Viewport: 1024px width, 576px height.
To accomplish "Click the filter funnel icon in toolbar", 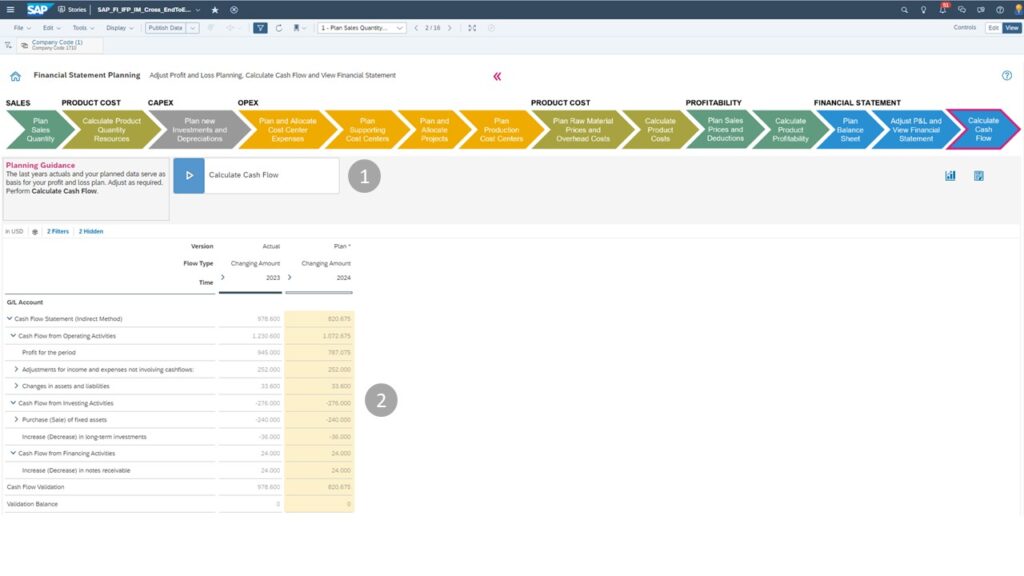I will coord(260,28).
